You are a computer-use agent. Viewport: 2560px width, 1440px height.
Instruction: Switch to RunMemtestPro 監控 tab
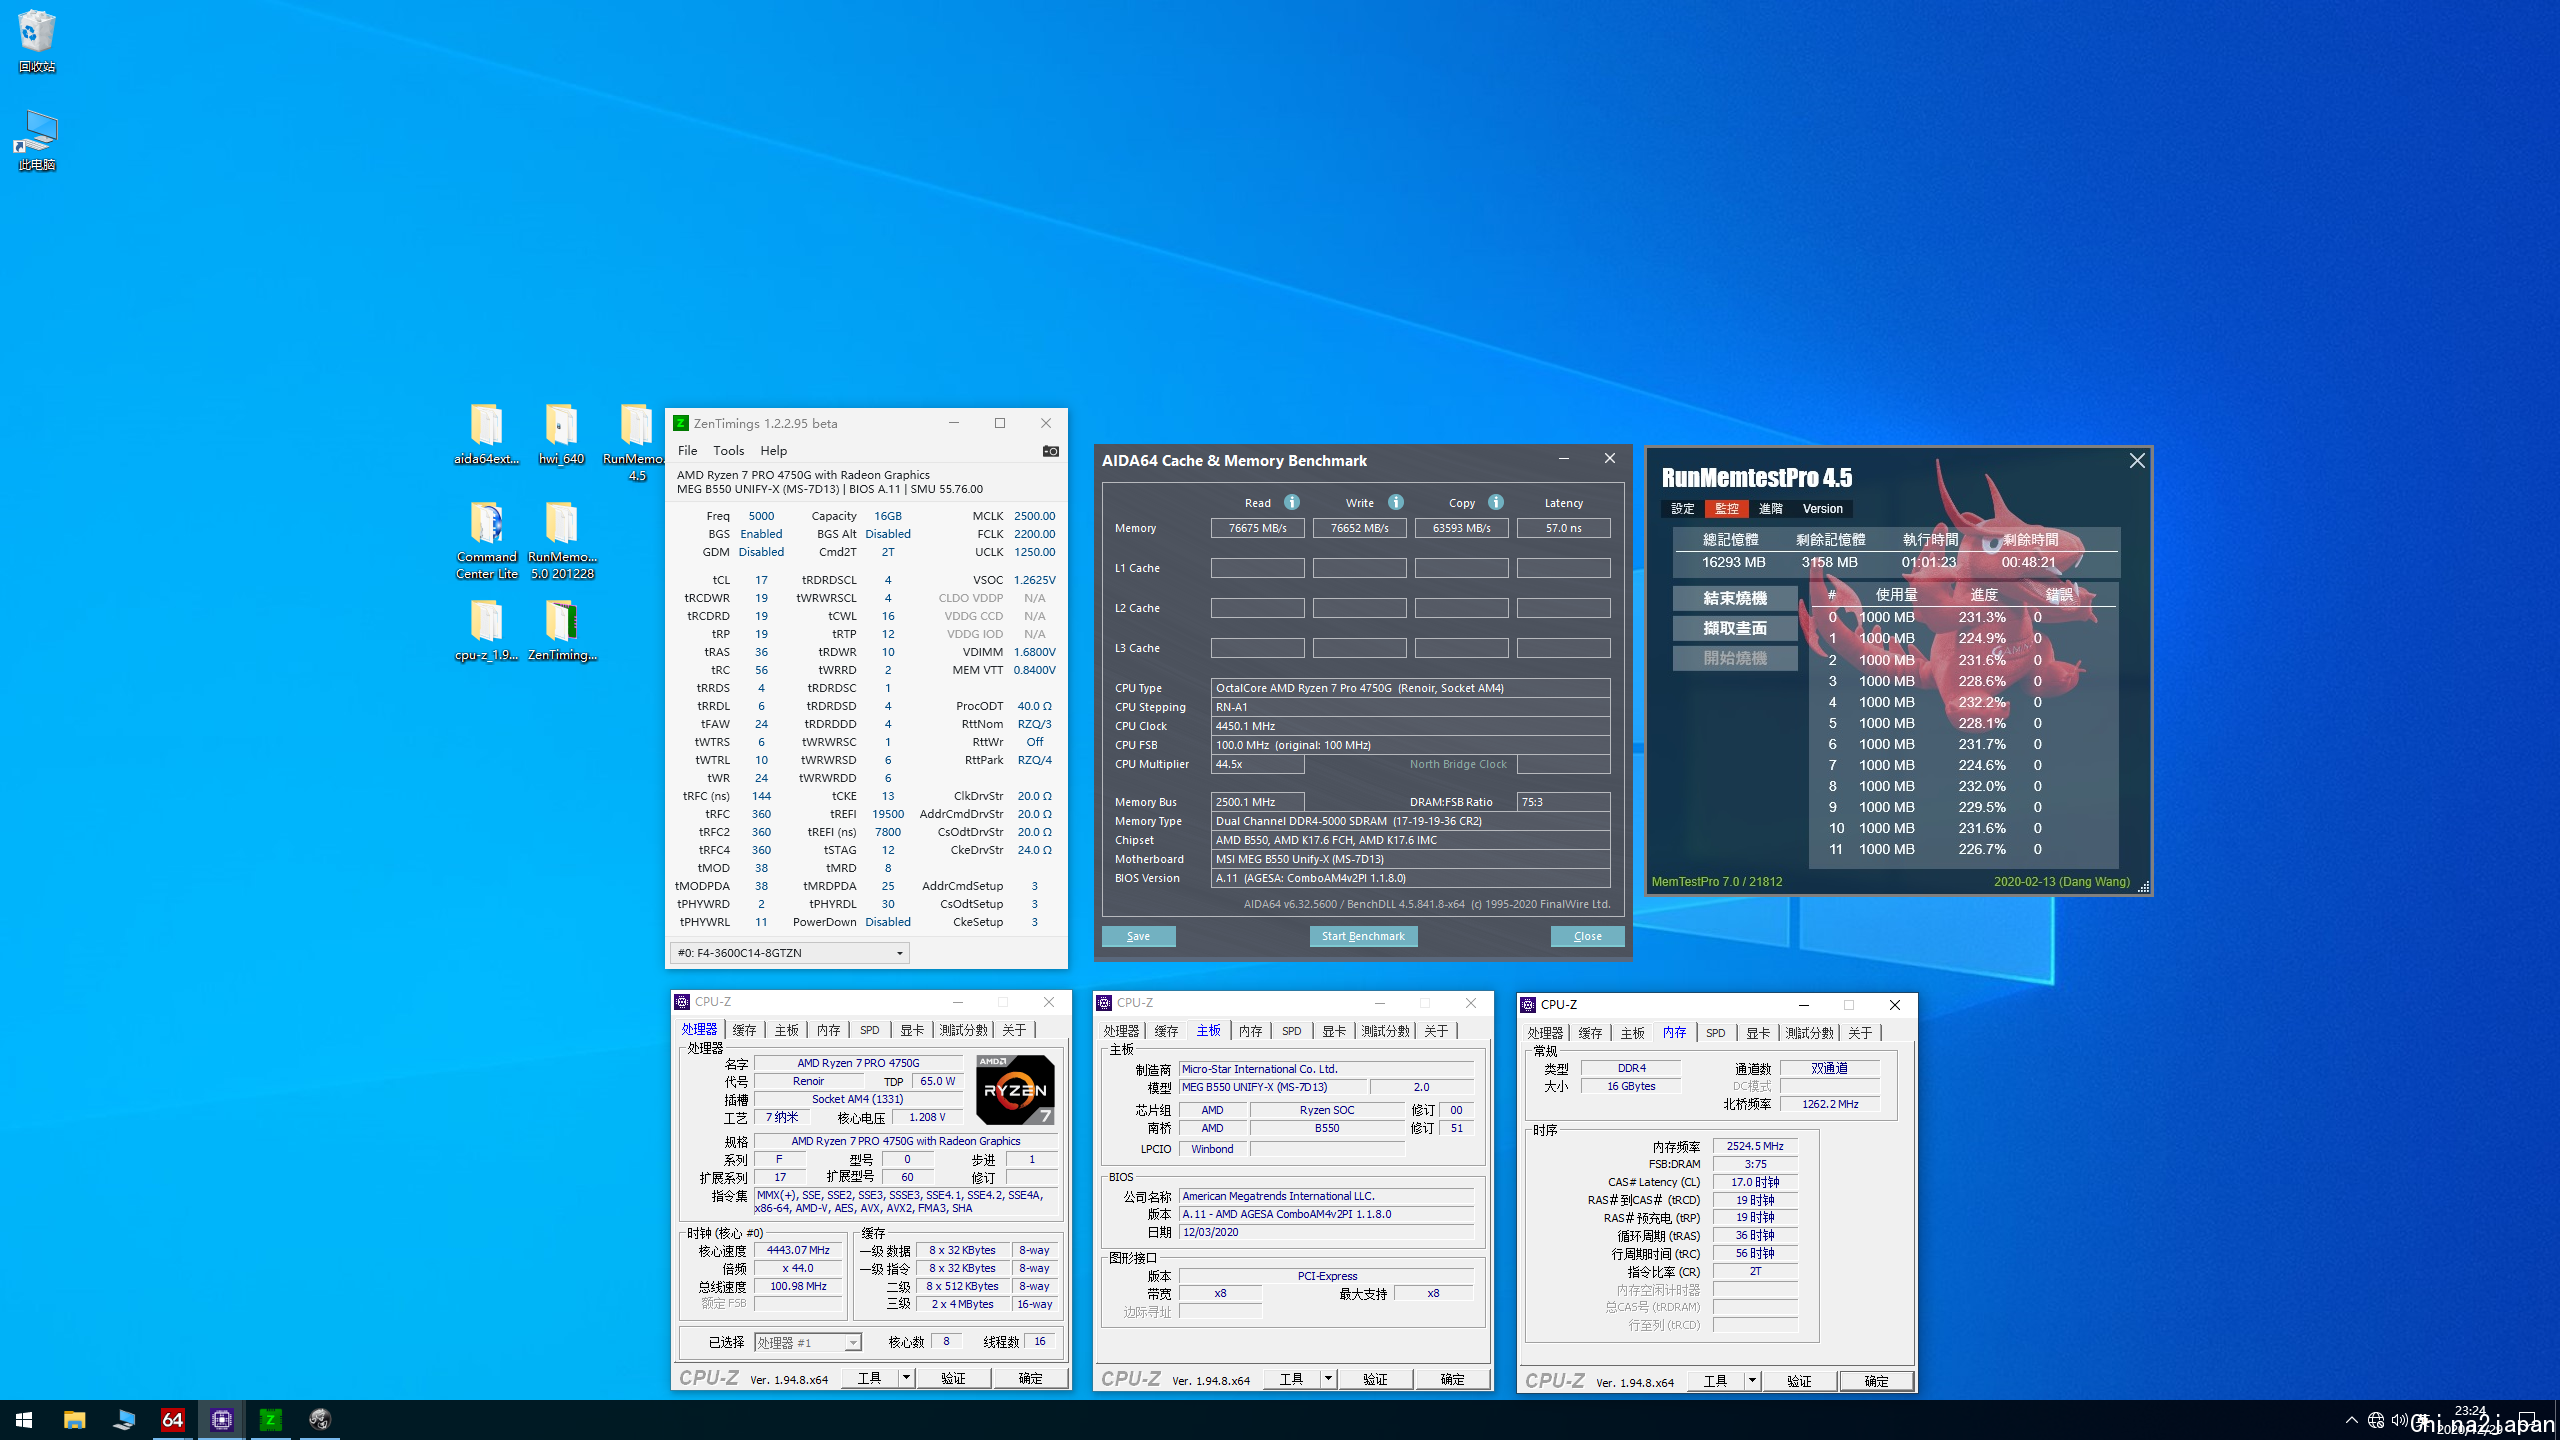click(x=1727, y=509)
